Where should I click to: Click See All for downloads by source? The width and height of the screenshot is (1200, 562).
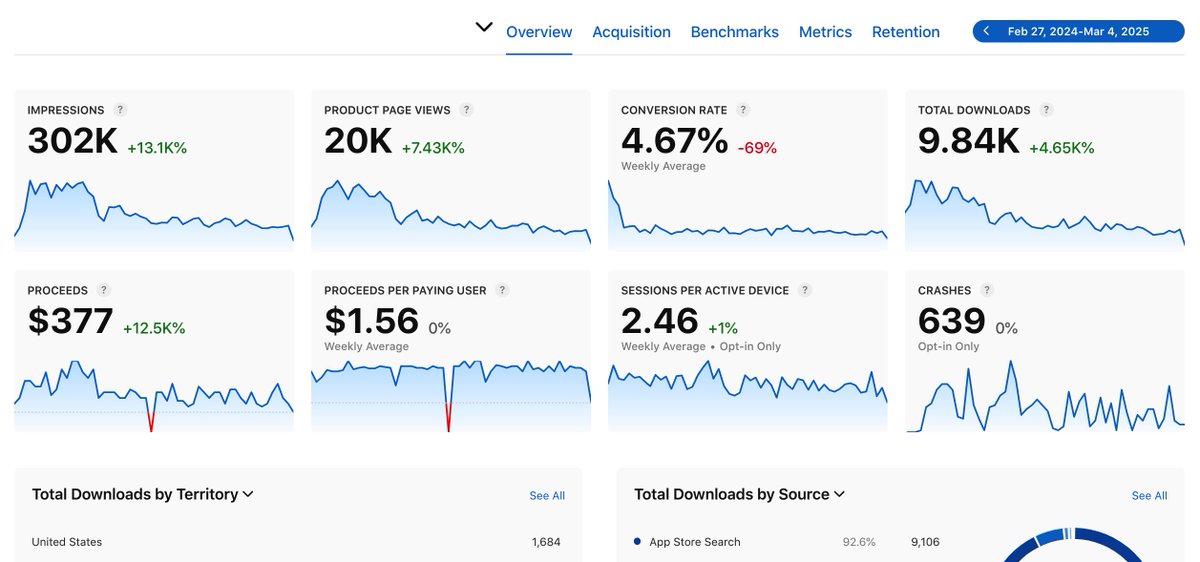[x=1149, y=496]
